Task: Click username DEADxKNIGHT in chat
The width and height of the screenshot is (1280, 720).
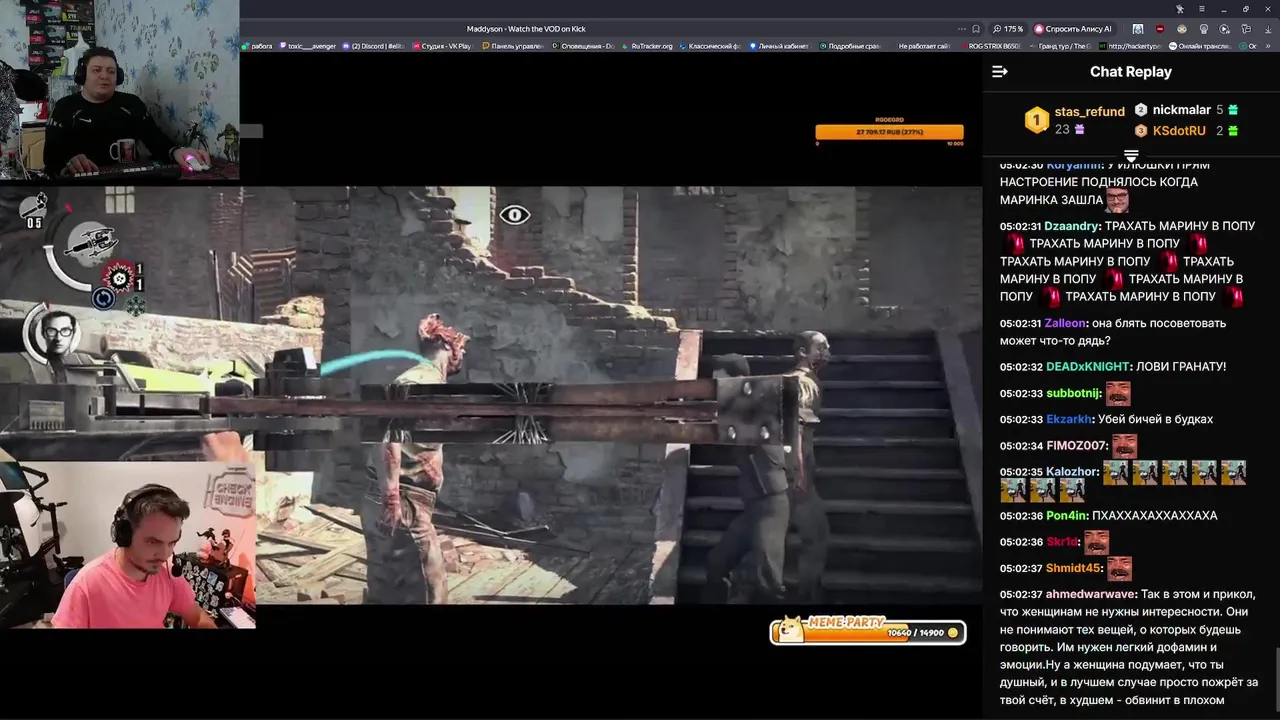Action: pyautogui.click(x=1088, y=367)
